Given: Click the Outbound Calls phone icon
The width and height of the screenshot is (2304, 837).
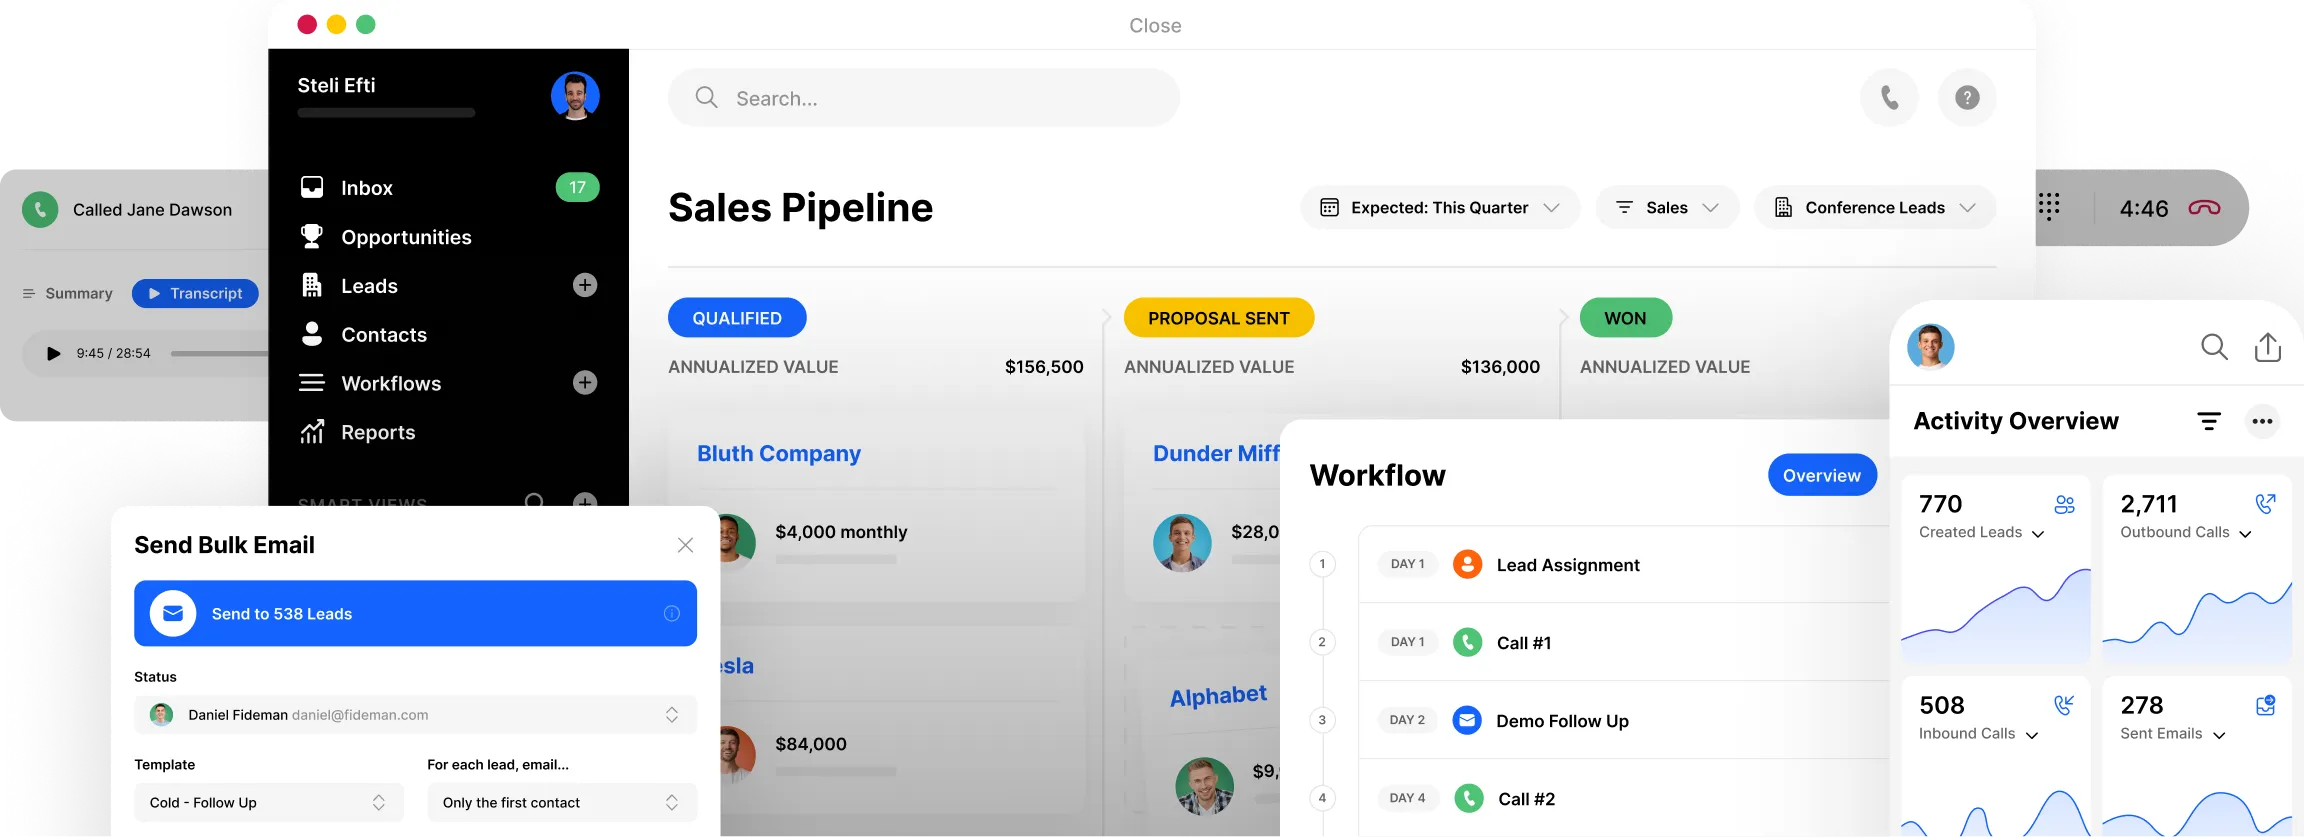Looking at the screenshot, I should click(2265, 504).
